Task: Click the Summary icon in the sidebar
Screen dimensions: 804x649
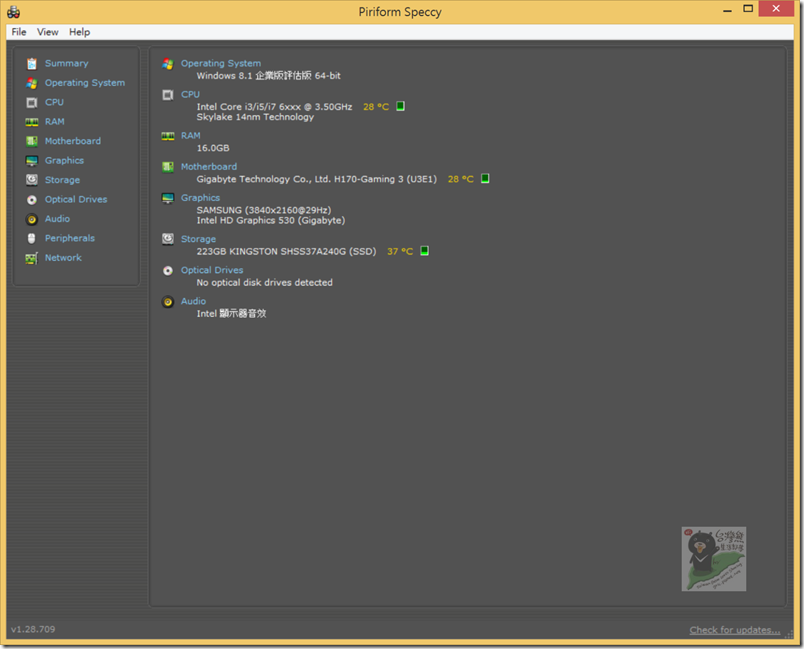Action: [x=32, y=64]
